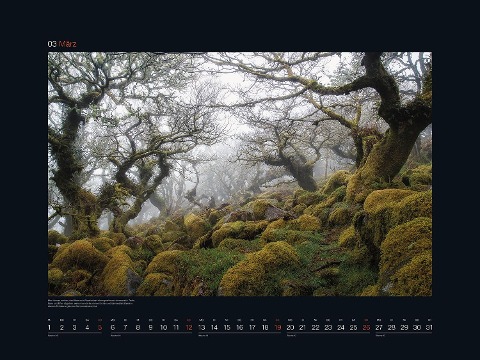Select date 15 on the calendar strip
Screen dimensions: 480x360
[227, 327]
